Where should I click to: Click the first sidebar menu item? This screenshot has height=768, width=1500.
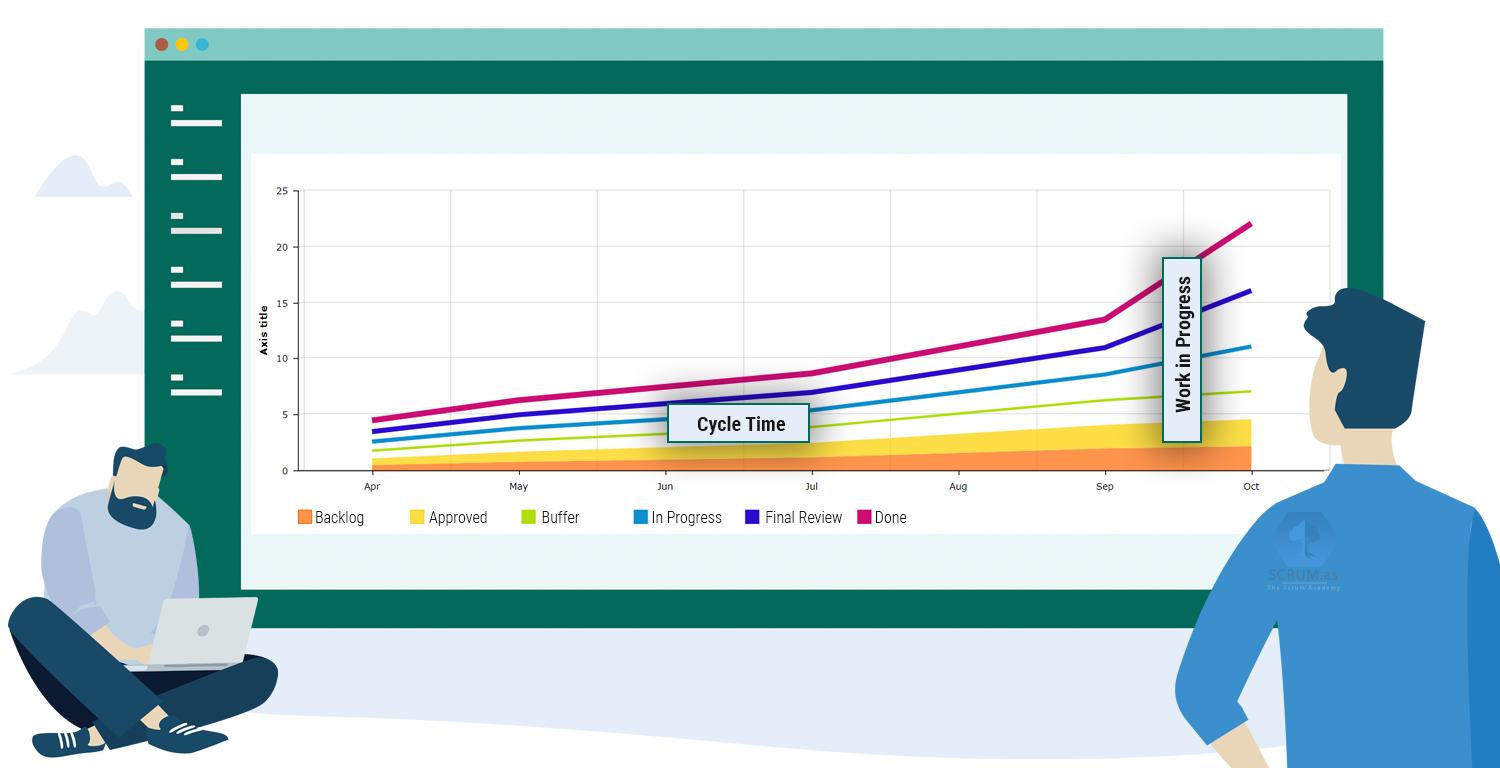pyautogui.click(x=196, y=116)
